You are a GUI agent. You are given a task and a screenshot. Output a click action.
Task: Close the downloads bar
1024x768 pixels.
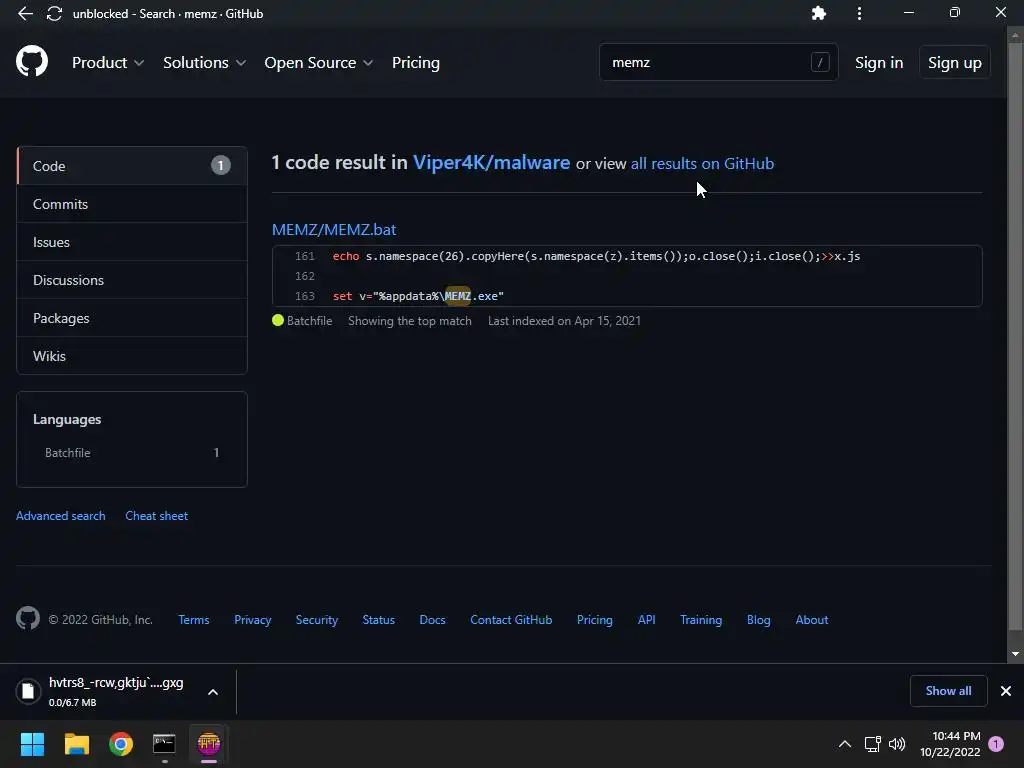coord(1006,691)
